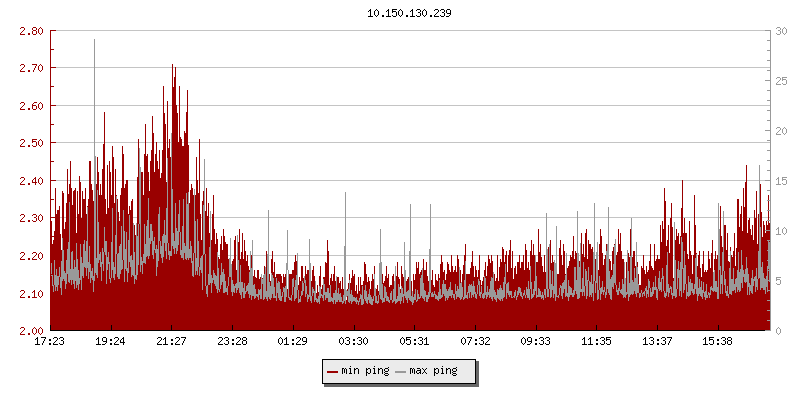Click the 30 value on right axis

(x=781, y=31)
